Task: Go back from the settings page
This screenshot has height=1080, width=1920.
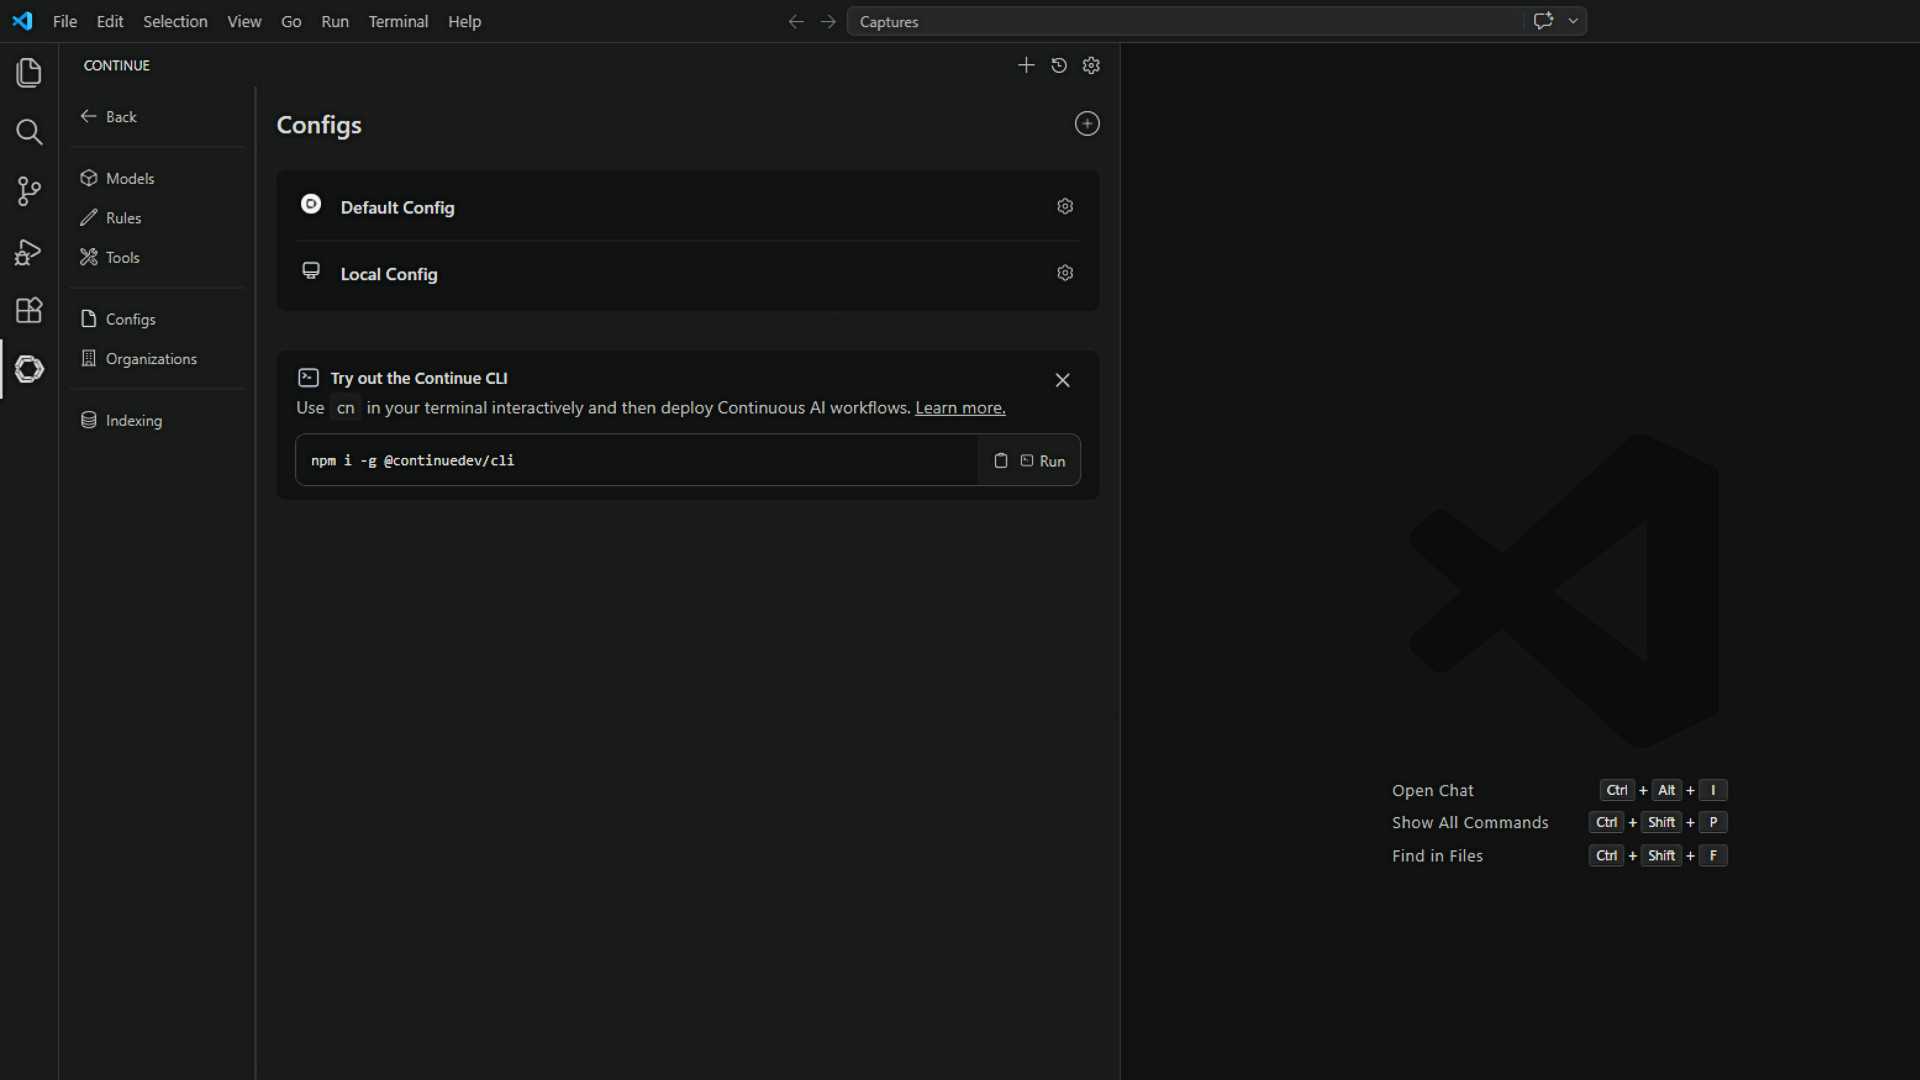Action: point(109,117)
